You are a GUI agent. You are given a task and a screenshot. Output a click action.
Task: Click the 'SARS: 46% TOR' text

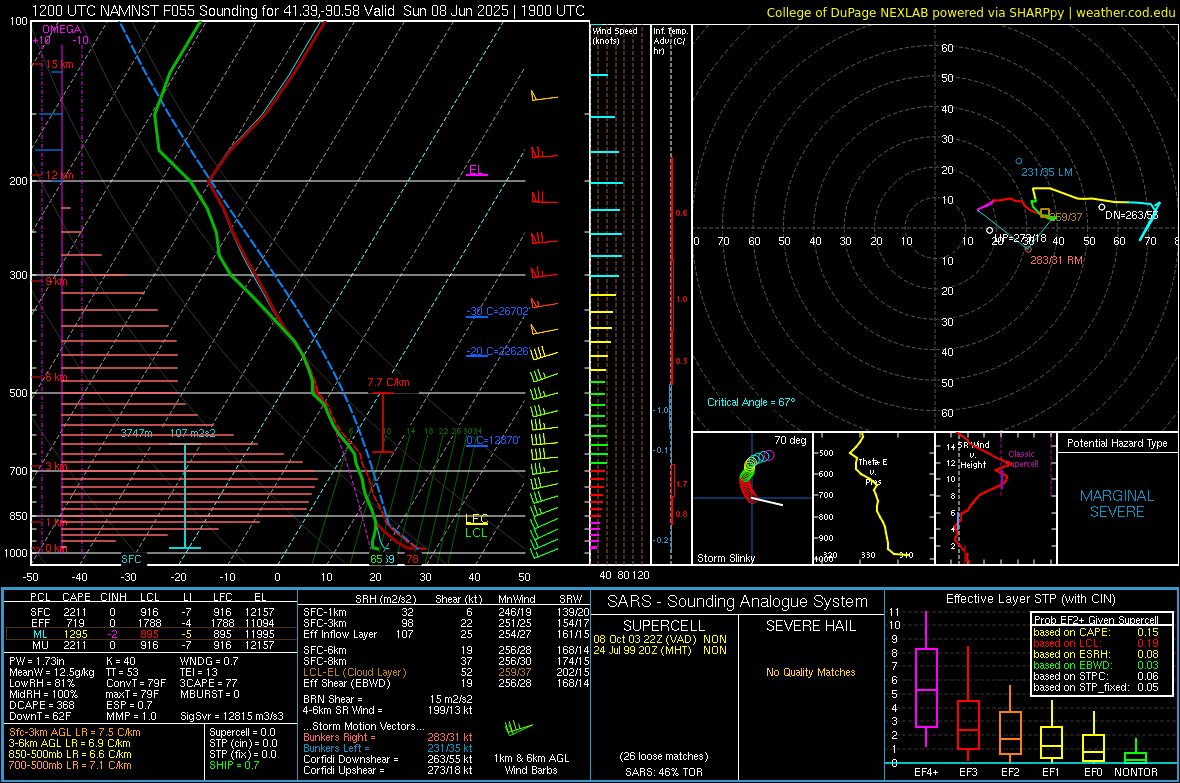tap(664, 772)
